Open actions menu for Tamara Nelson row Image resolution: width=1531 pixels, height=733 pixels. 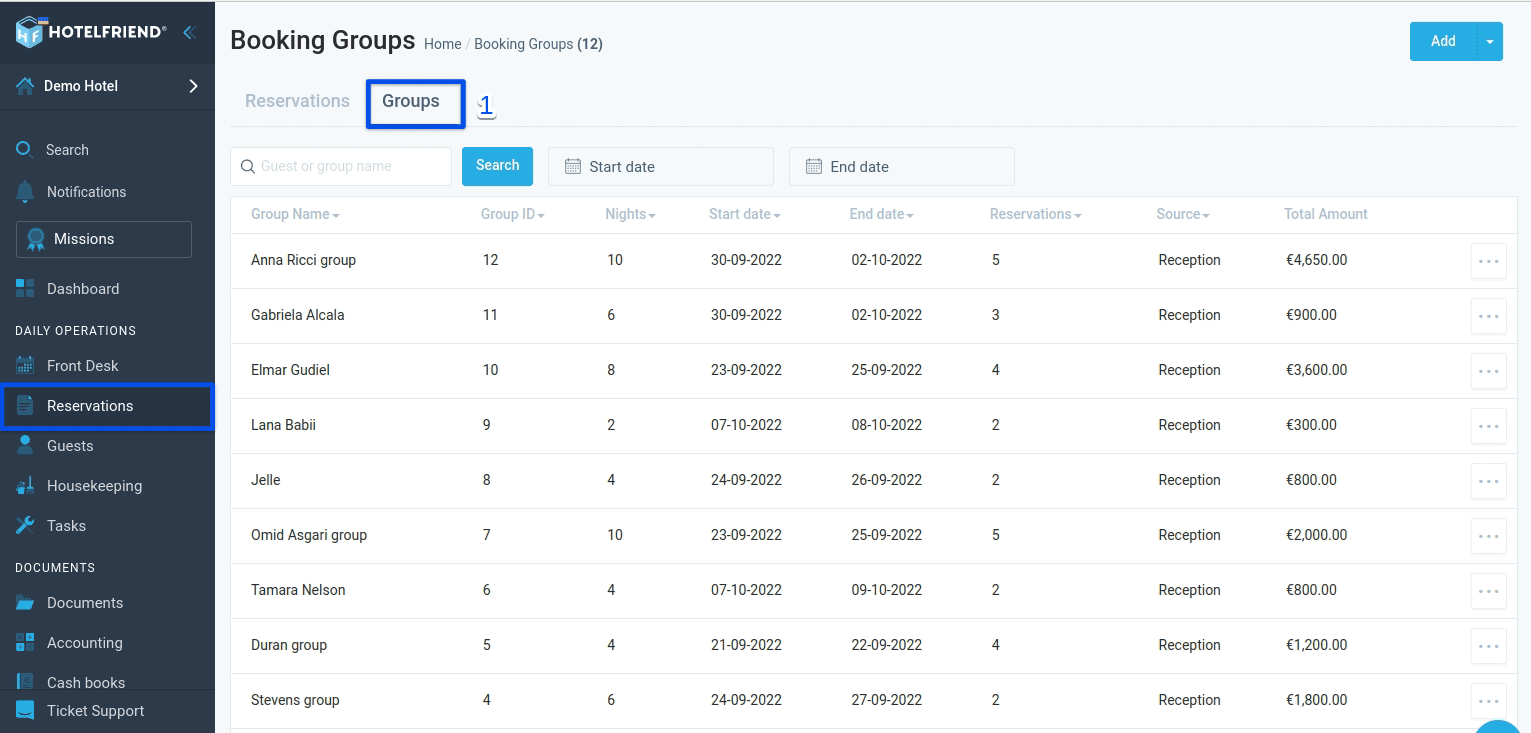tap(1488, 591)
